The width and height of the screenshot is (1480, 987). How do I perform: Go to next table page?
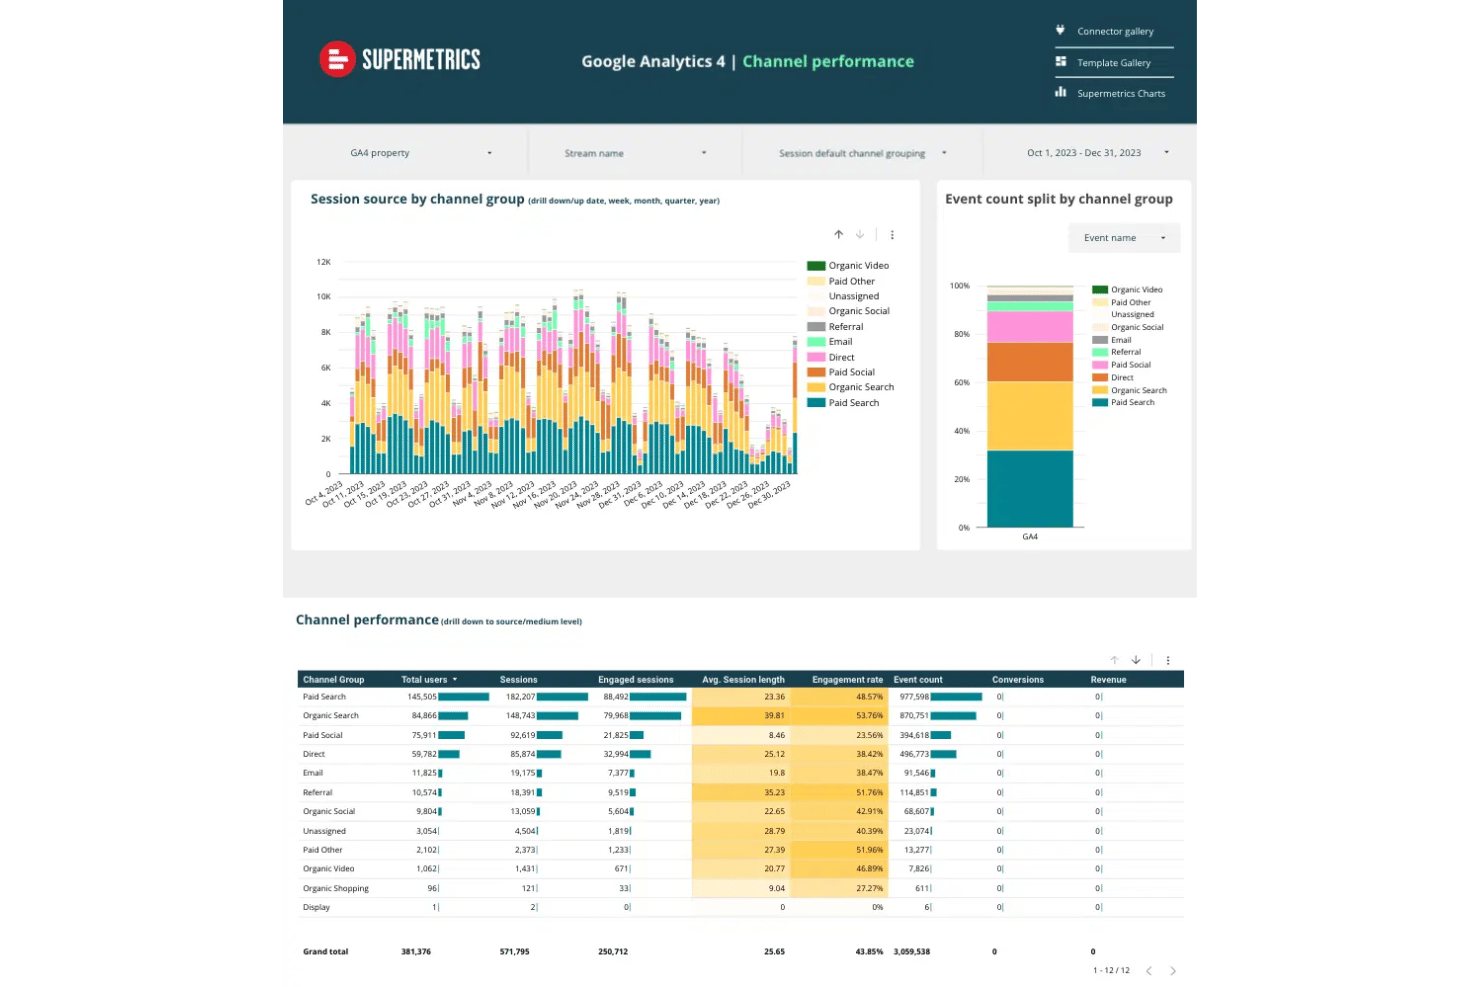(1173, 971)
